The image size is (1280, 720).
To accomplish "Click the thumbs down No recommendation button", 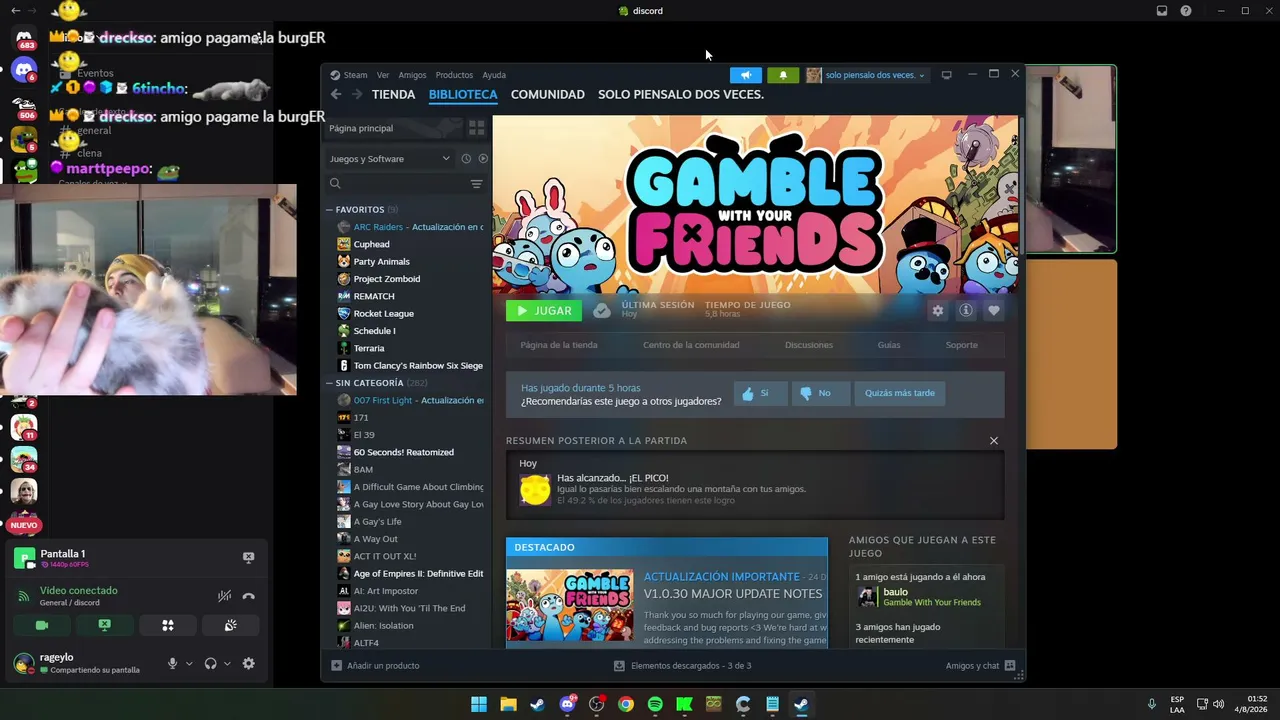I will [820, 393].
